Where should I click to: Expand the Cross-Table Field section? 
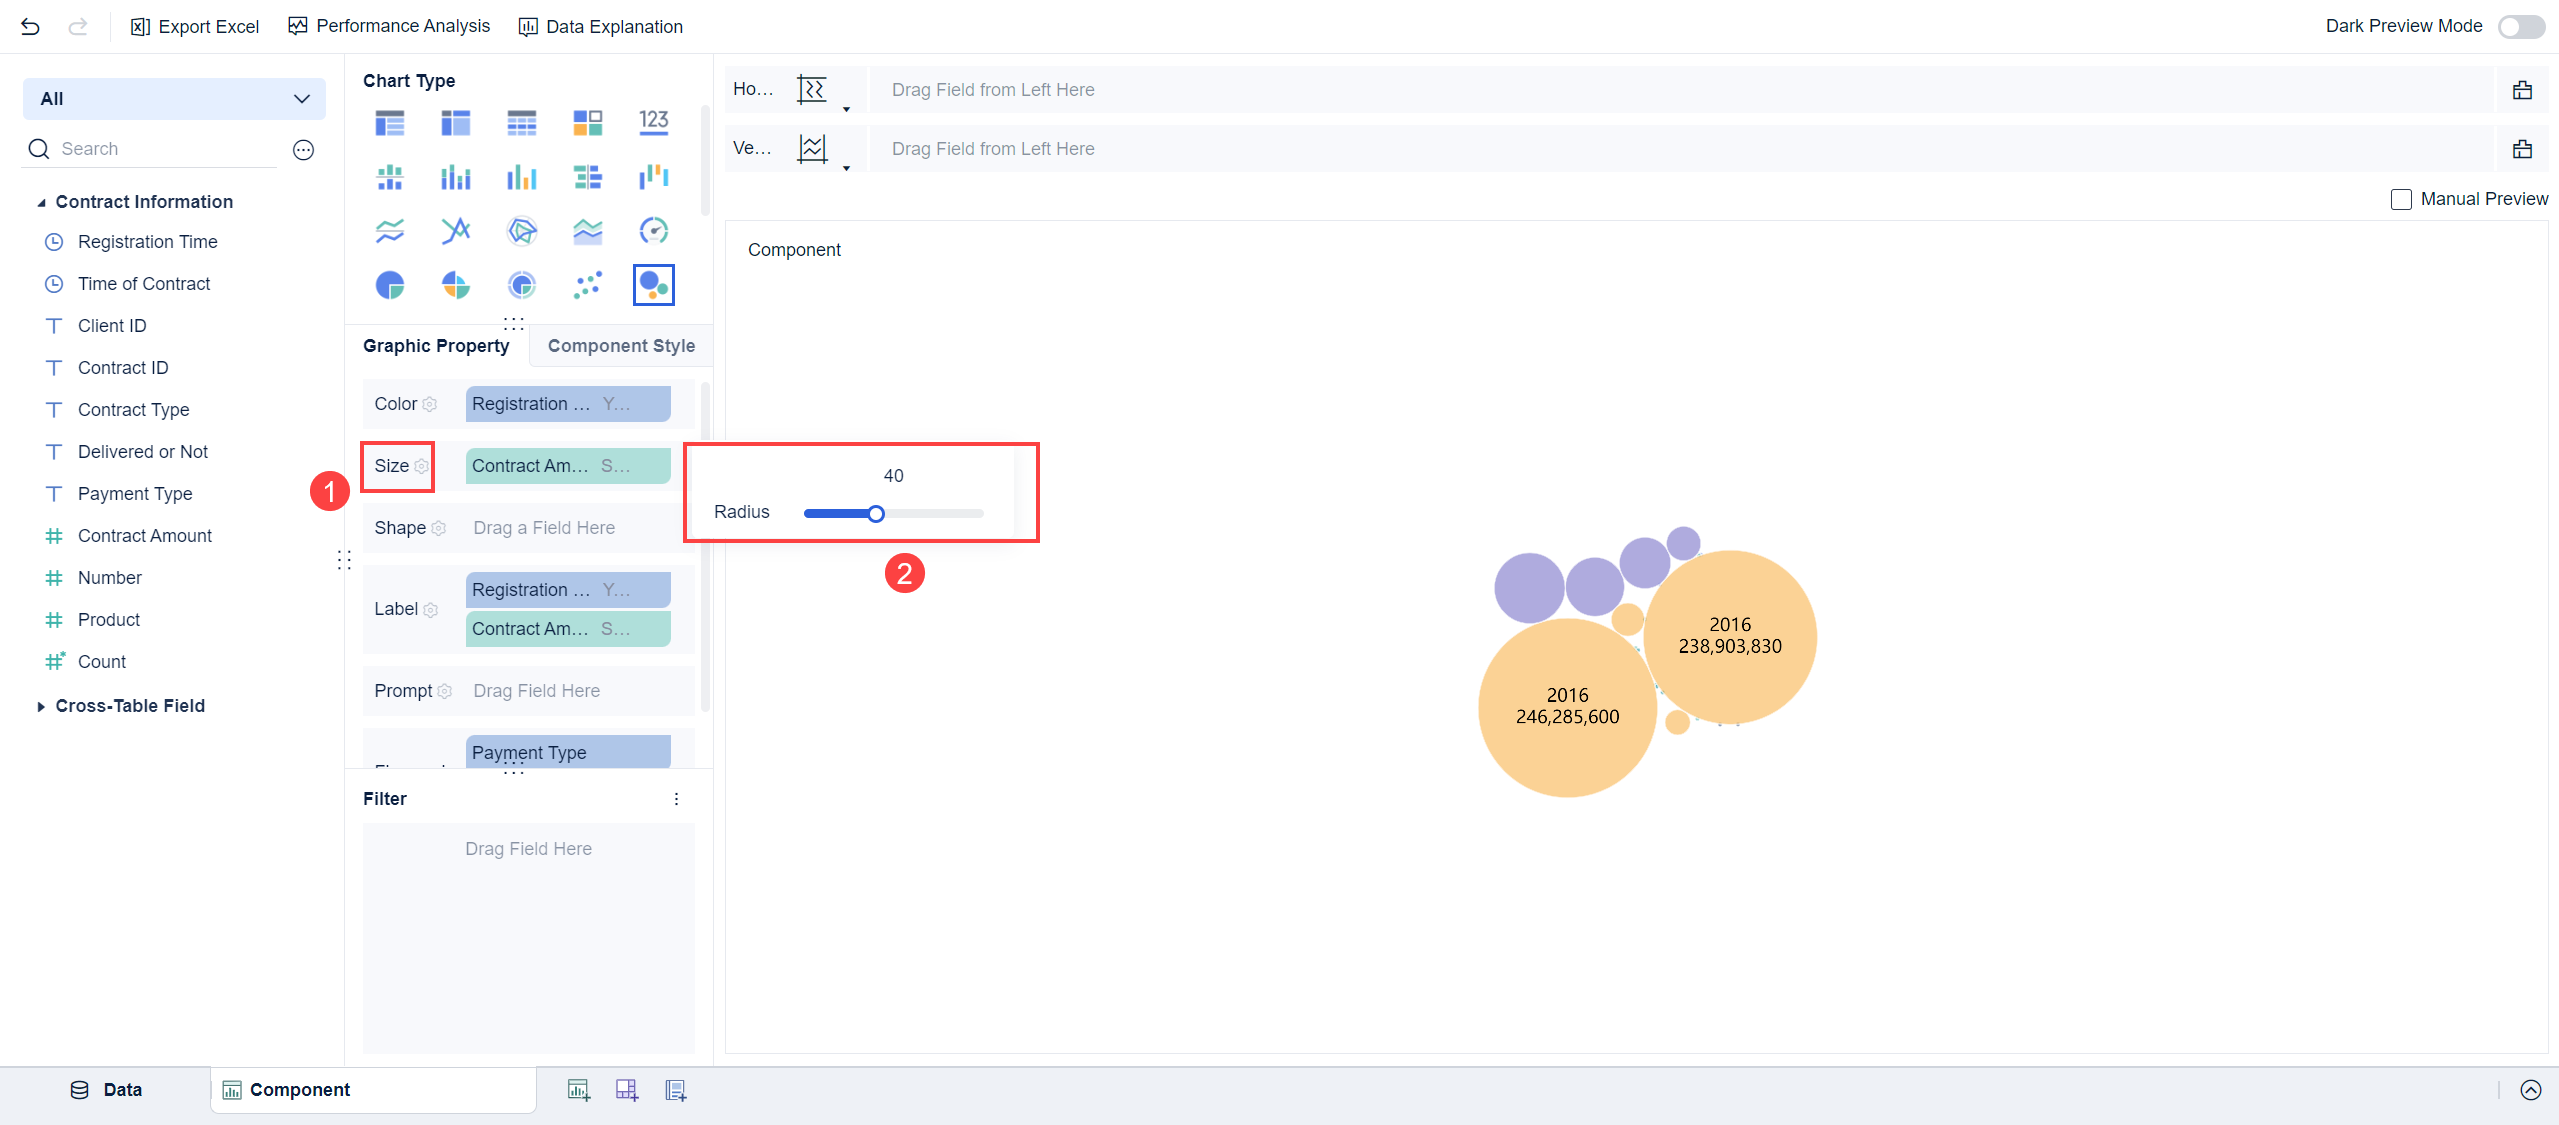click(x=41, y=706)
